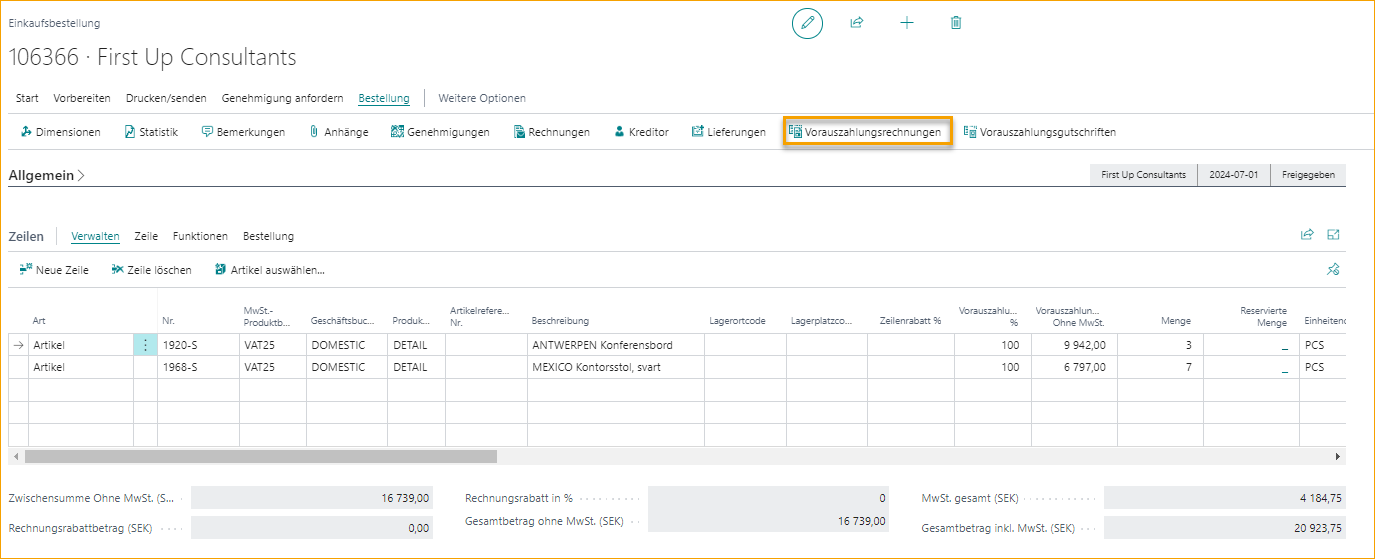
Task: Click the Beschreibung cell MEXICO Kontorsstol, svart
Action: click(x=596, y=367)
